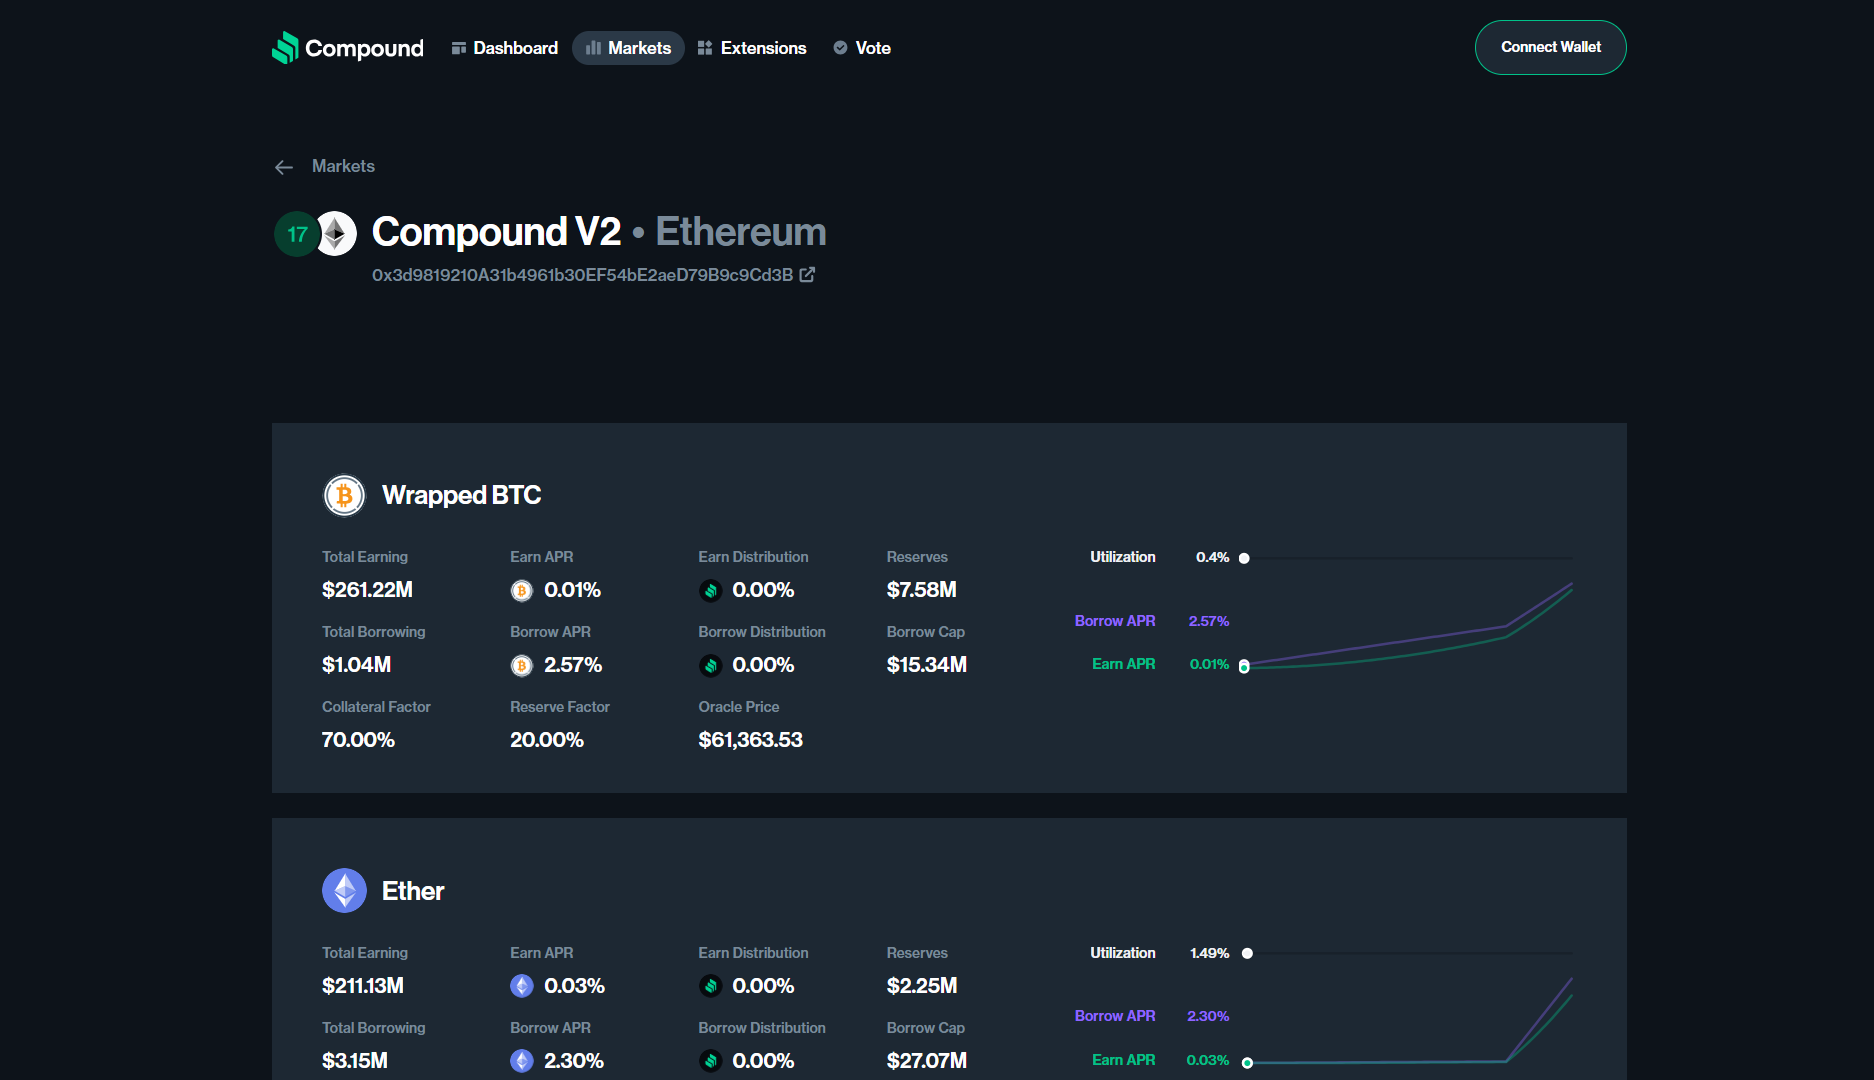Click the Connect Wallet button
Viewport: 1874px width, 1080px height.
(x=1549, y=47)
